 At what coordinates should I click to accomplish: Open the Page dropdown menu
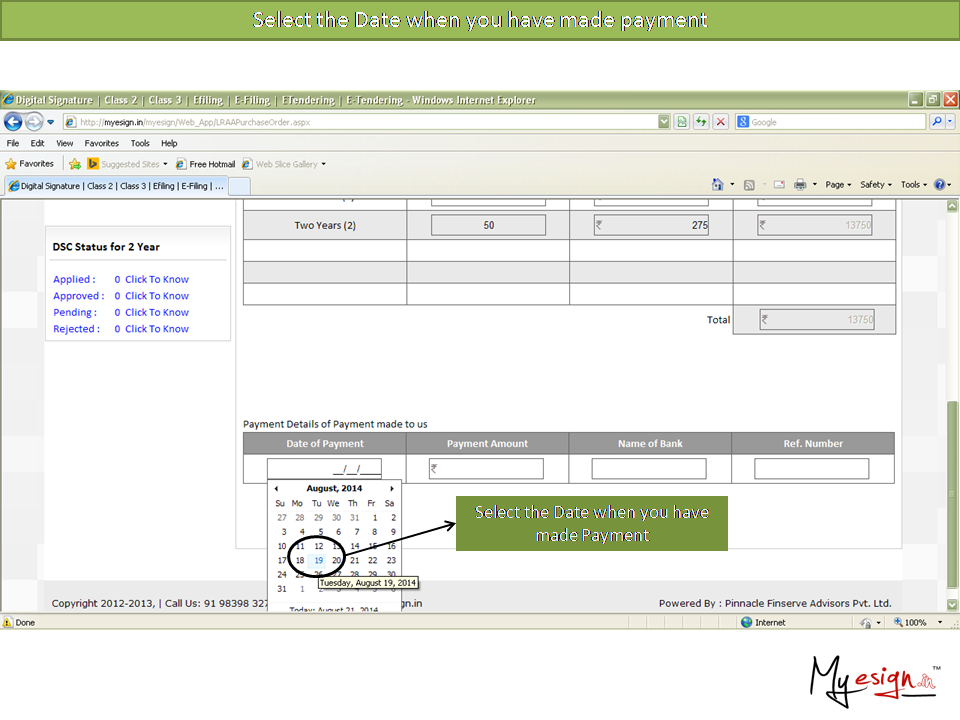838,185
